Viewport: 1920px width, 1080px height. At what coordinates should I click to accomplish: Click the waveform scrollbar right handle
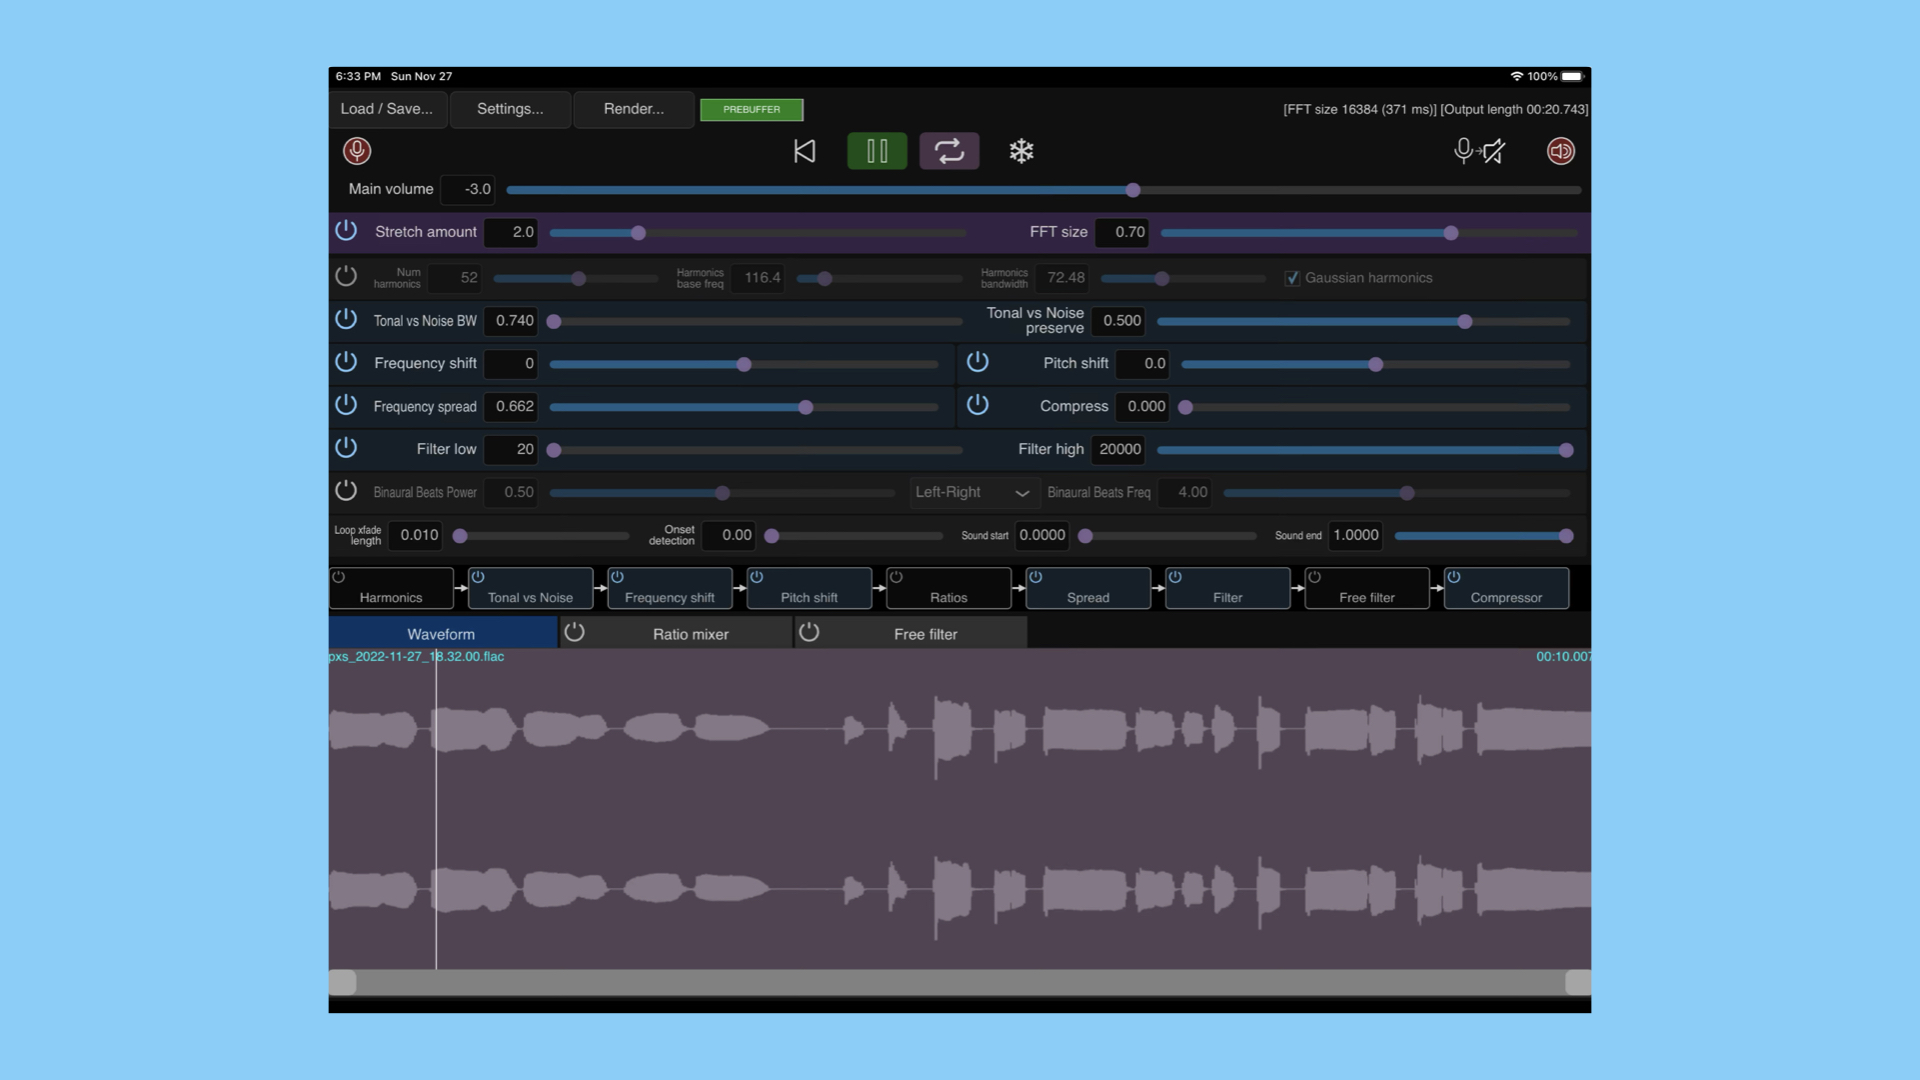pos(1578,982)
